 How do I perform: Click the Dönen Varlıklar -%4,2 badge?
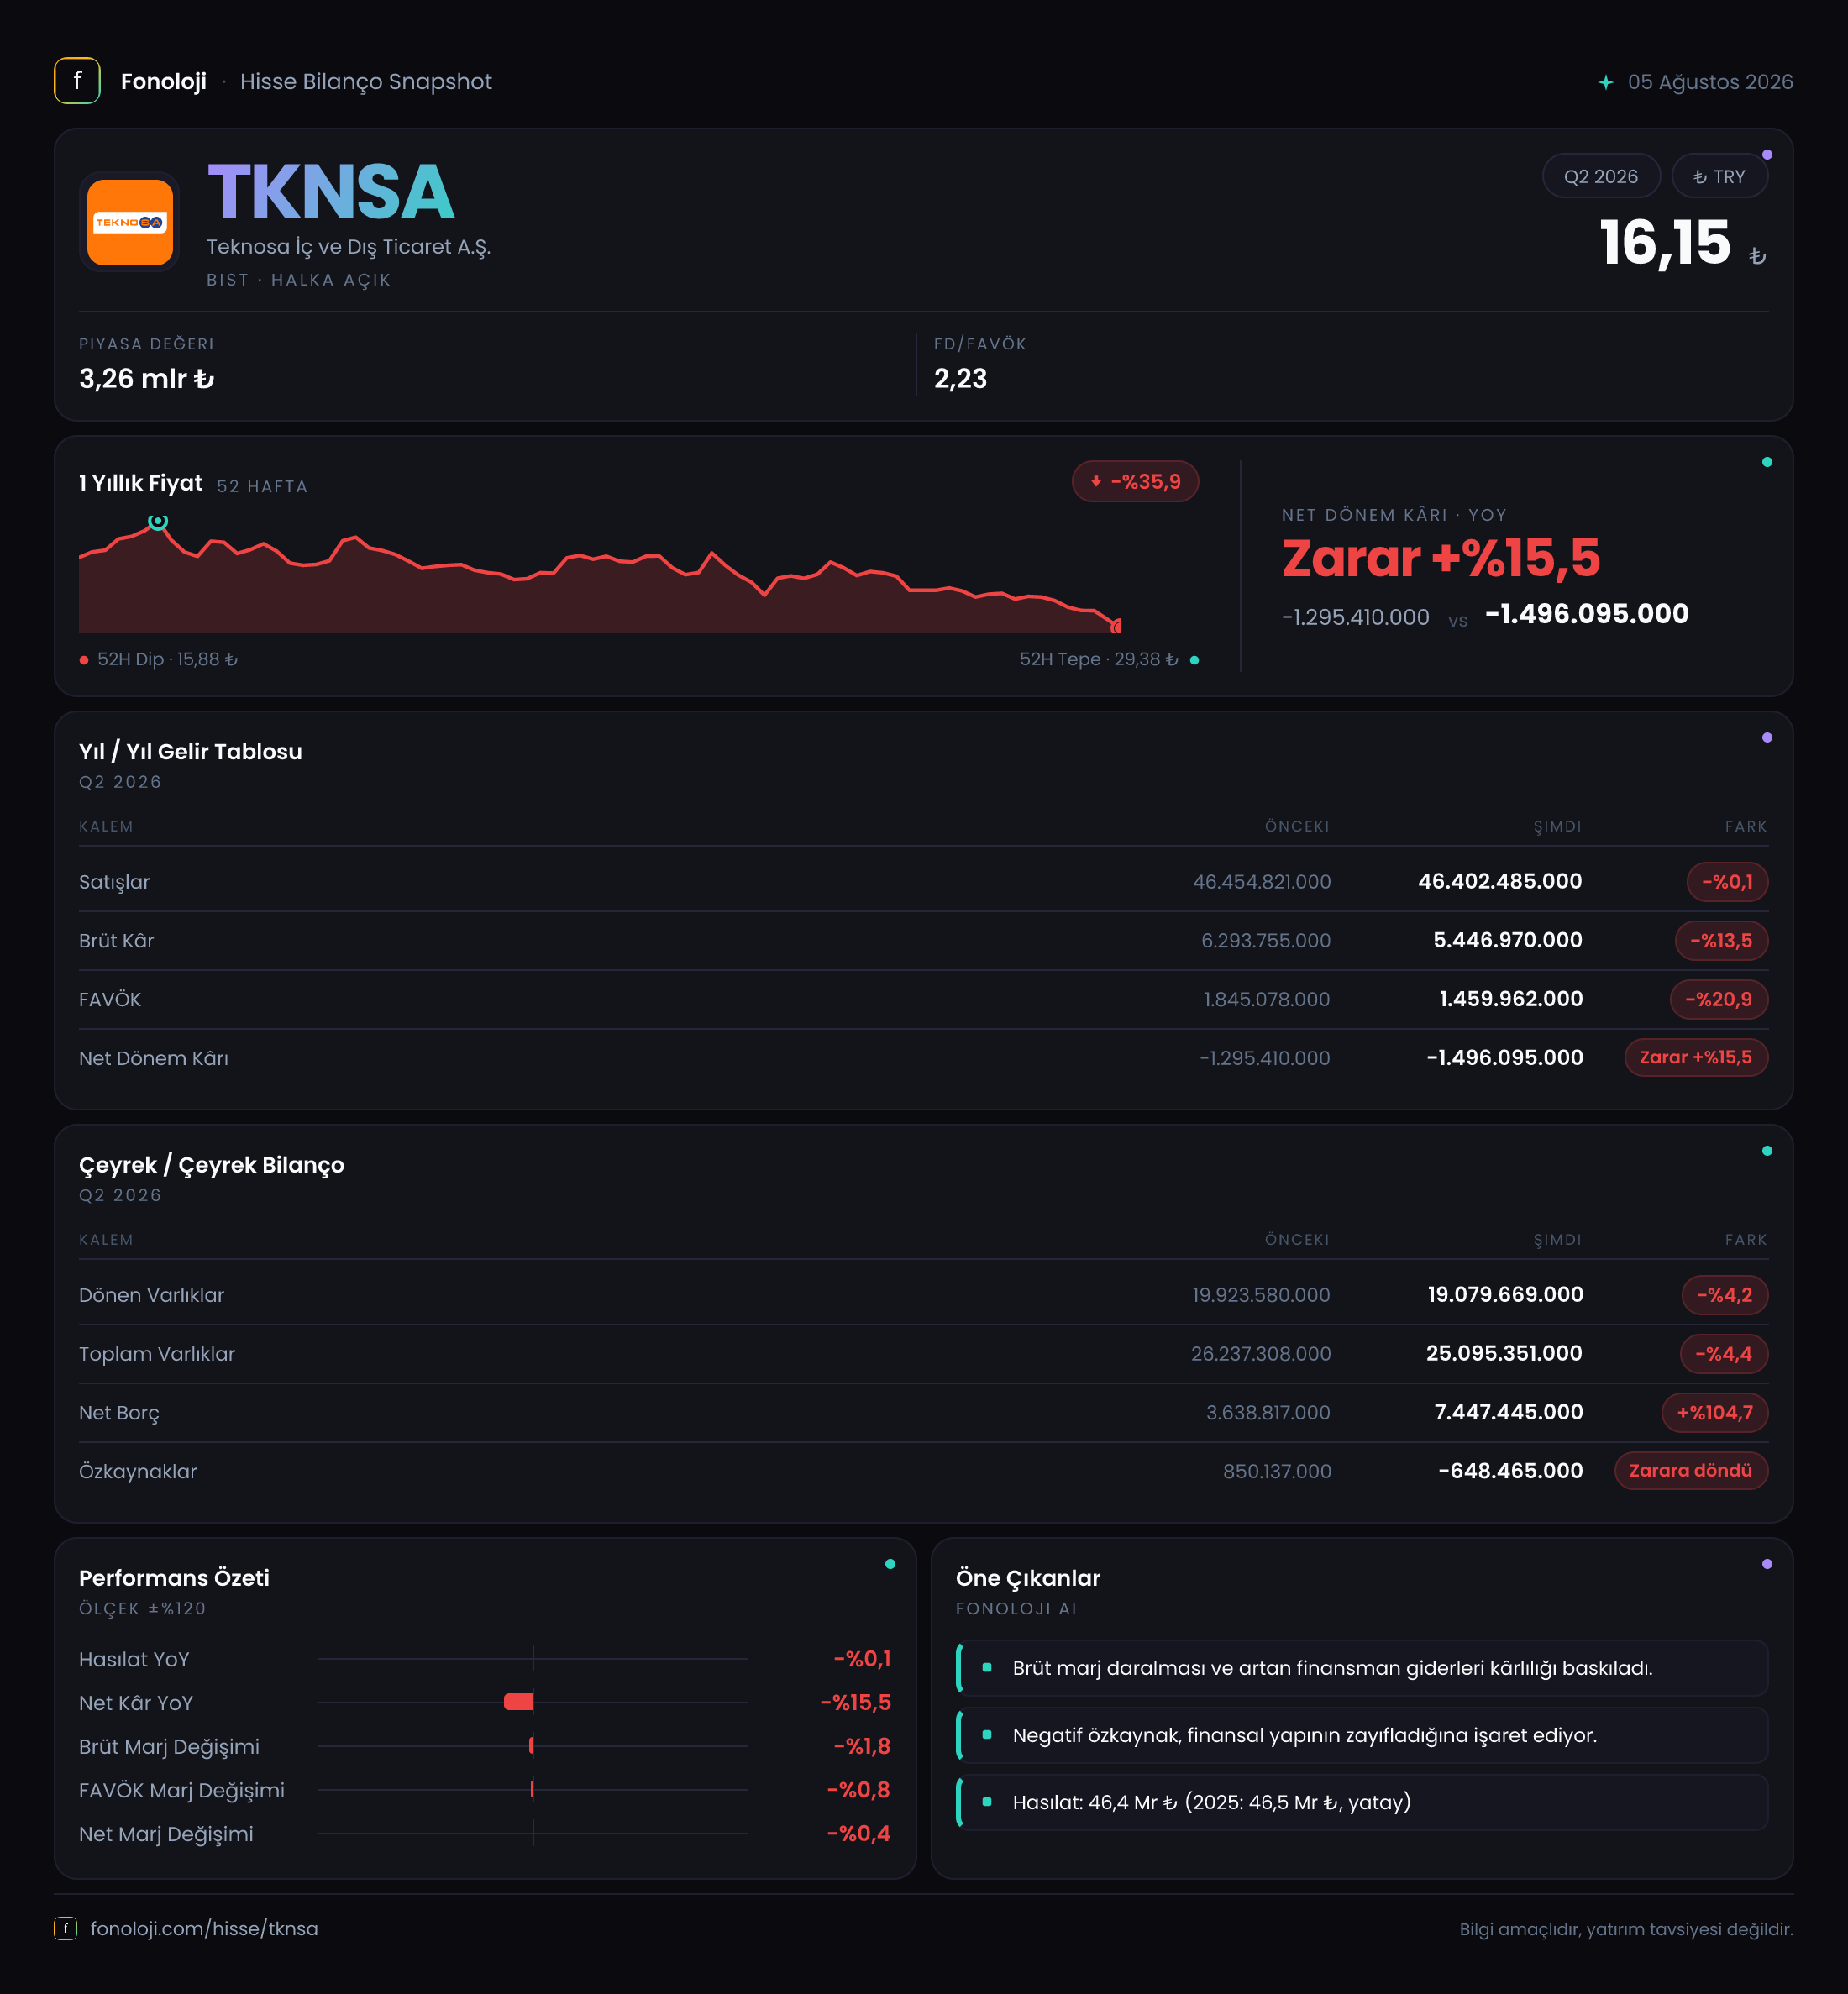tap(1725, 1295)
